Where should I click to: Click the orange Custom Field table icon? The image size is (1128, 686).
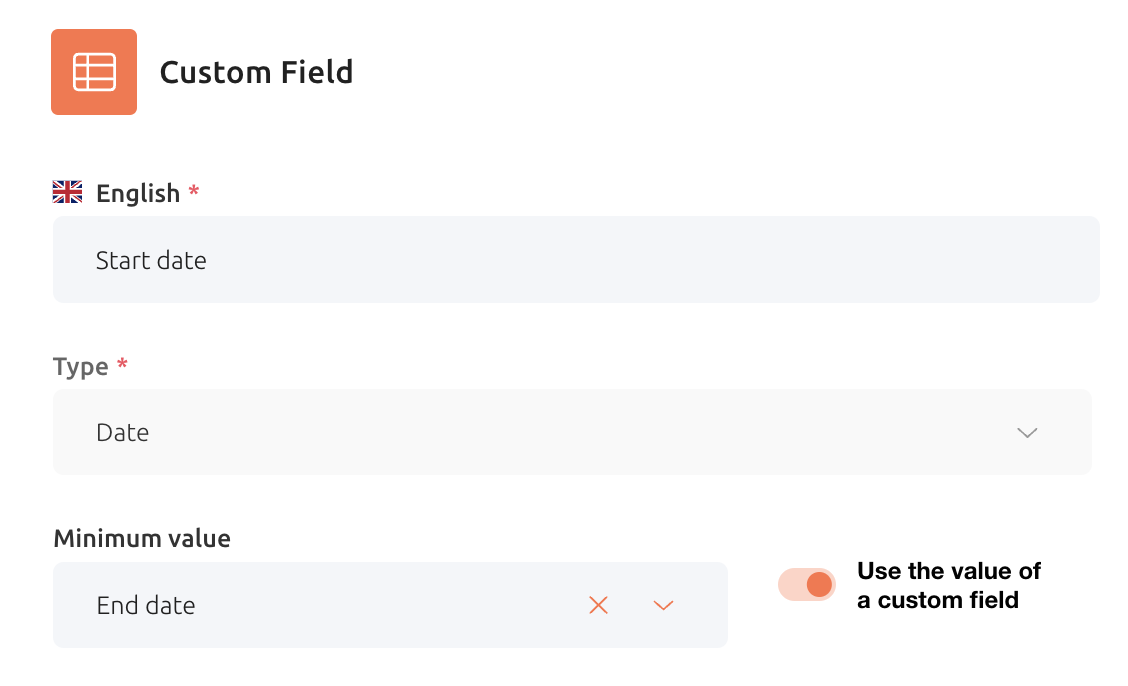[x=94, y=72]
